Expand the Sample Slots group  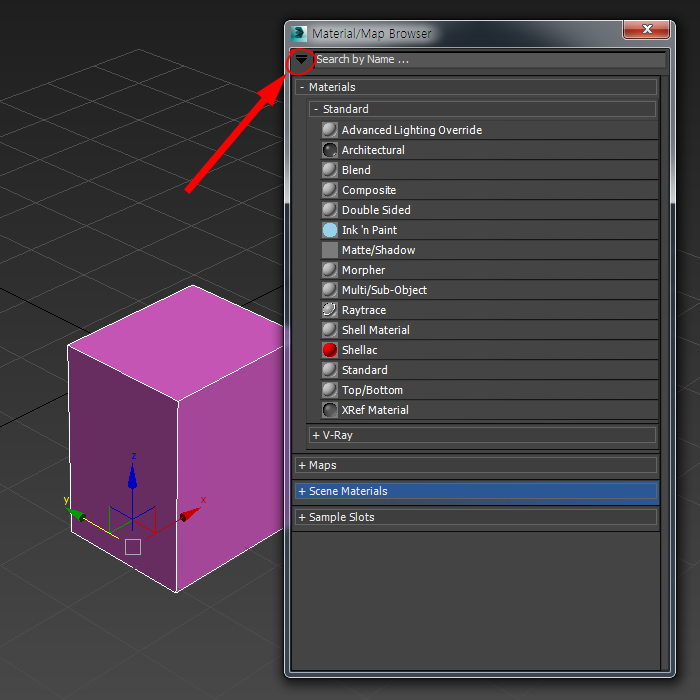476,517
